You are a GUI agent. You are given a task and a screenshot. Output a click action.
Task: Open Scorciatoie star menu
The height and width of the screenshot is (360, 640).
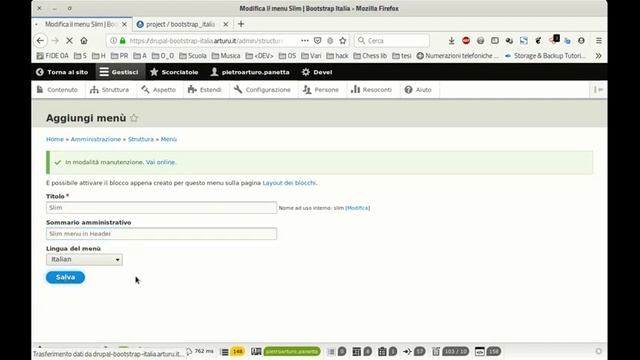(x=174, y=72)
